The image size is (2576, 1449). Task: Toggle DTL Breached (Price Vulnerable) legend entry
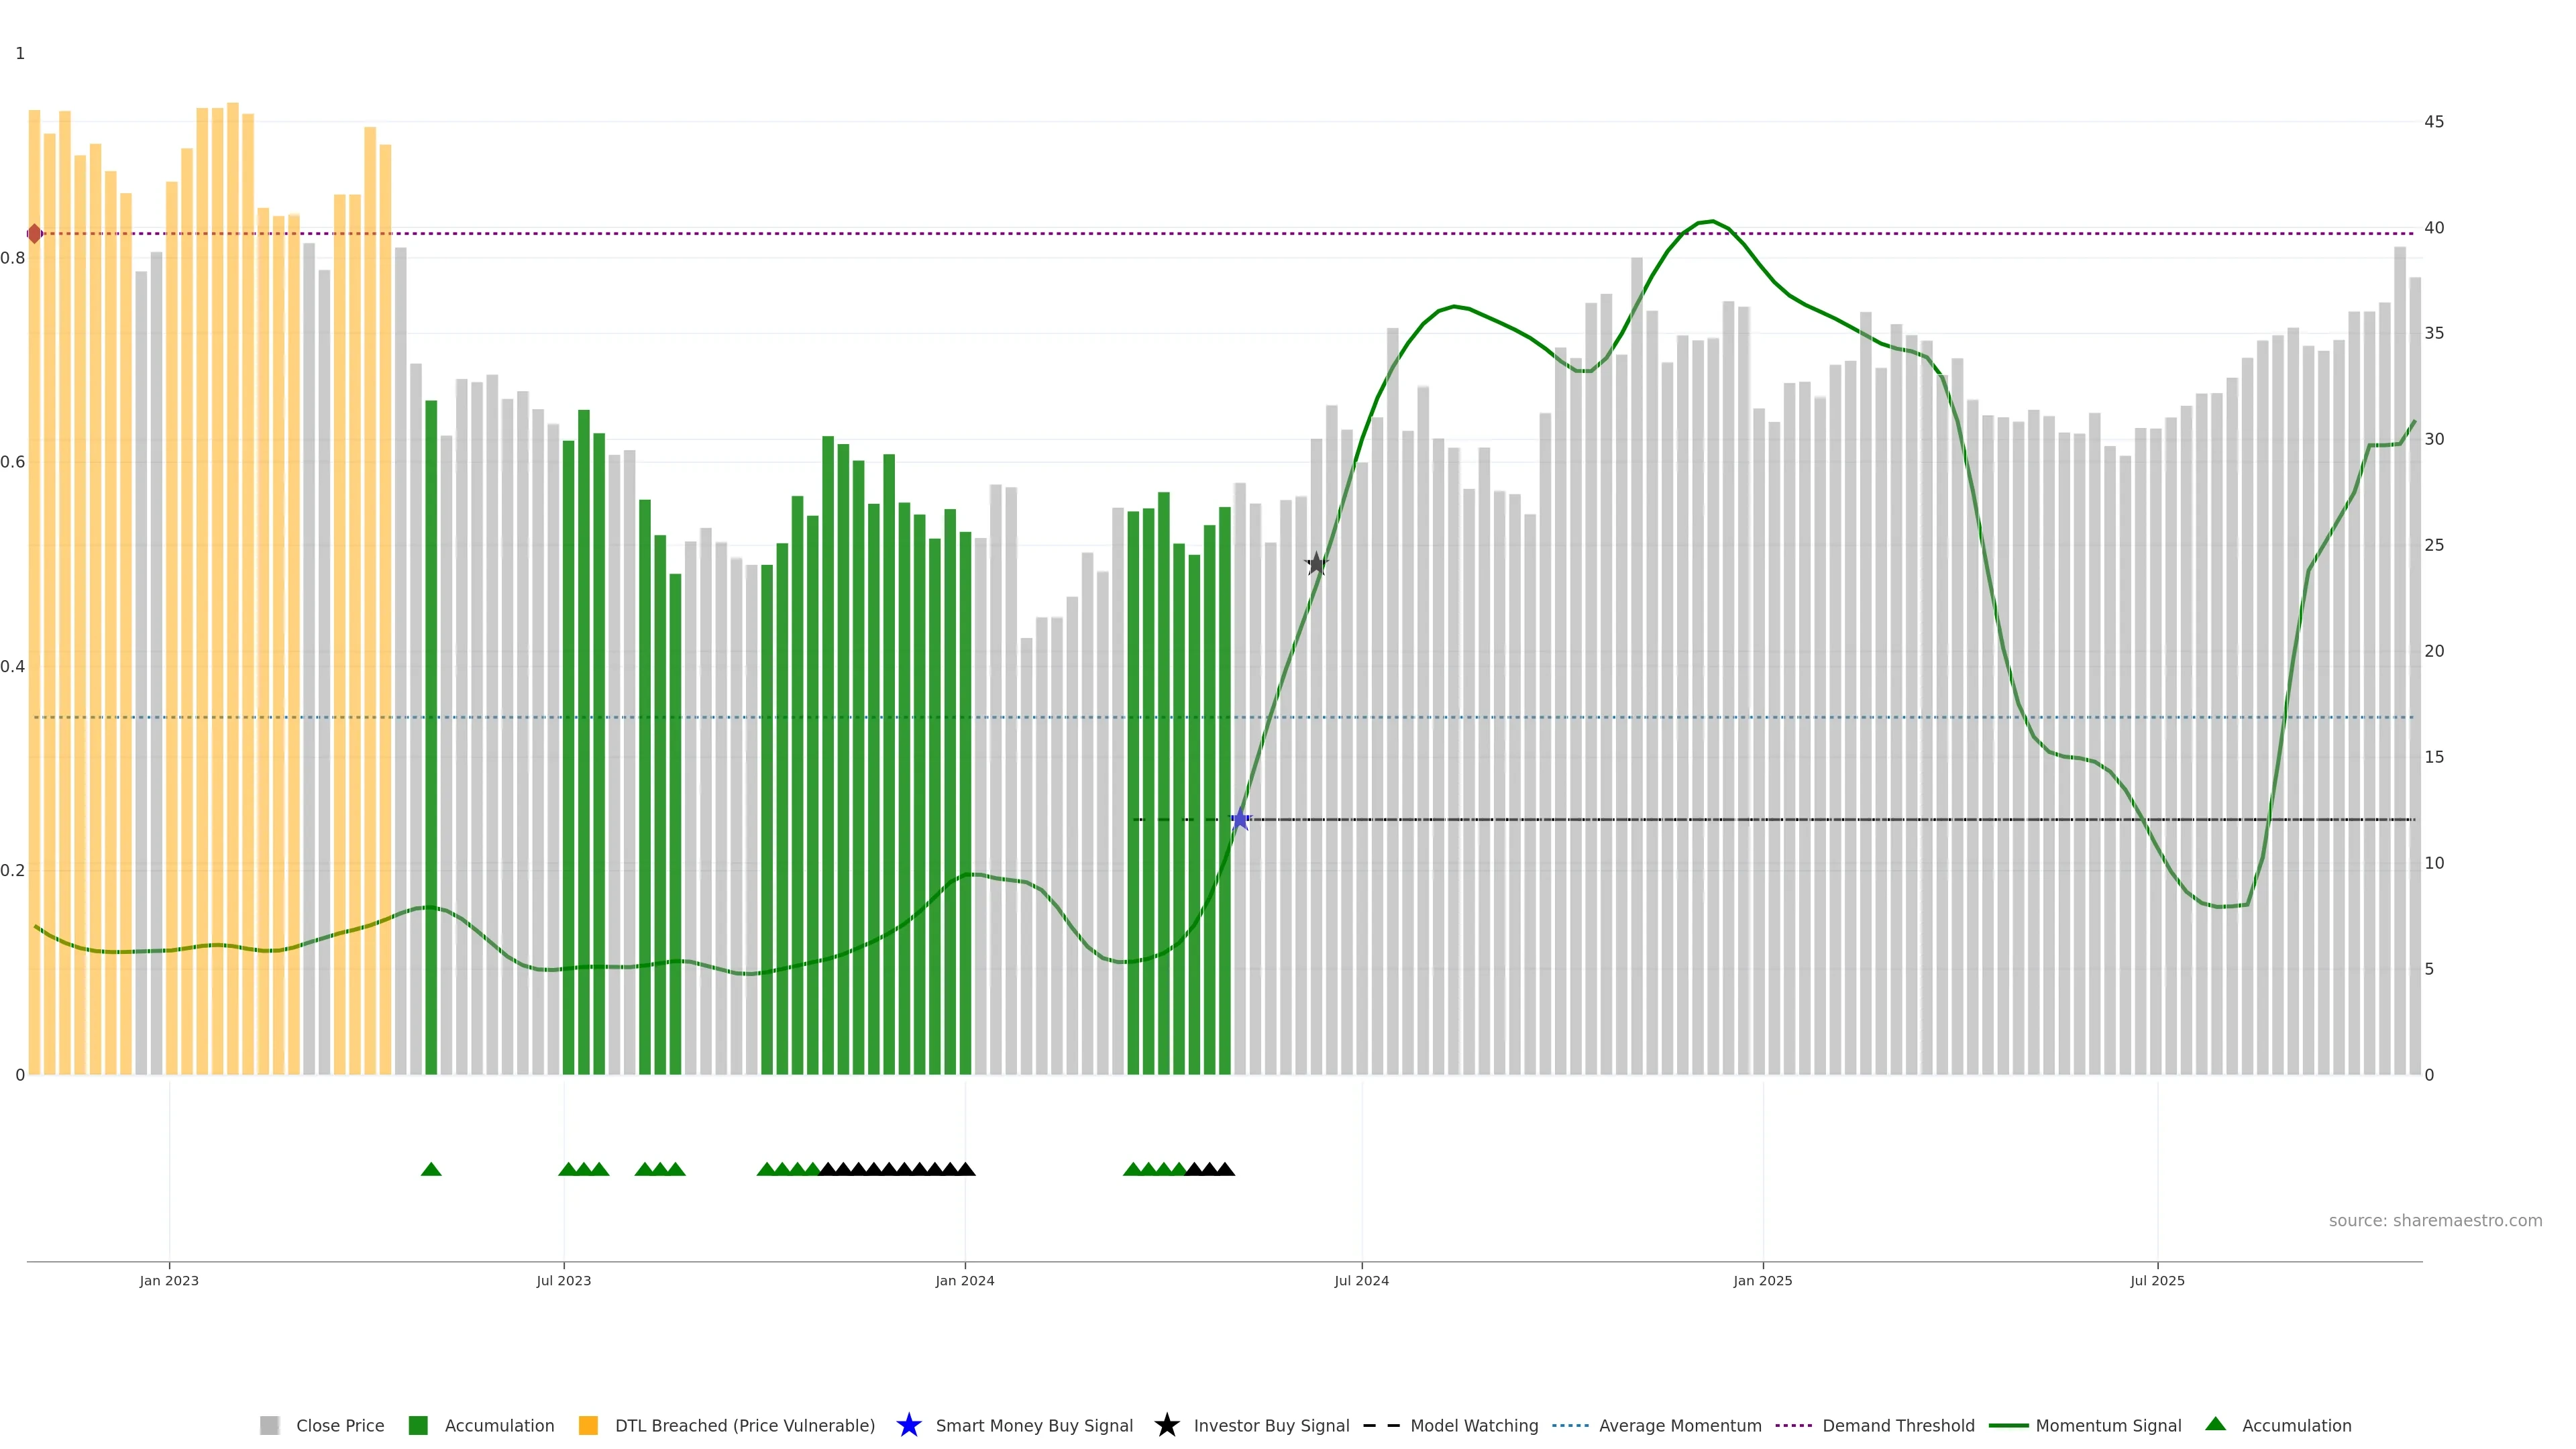(x=744, y=1425)
